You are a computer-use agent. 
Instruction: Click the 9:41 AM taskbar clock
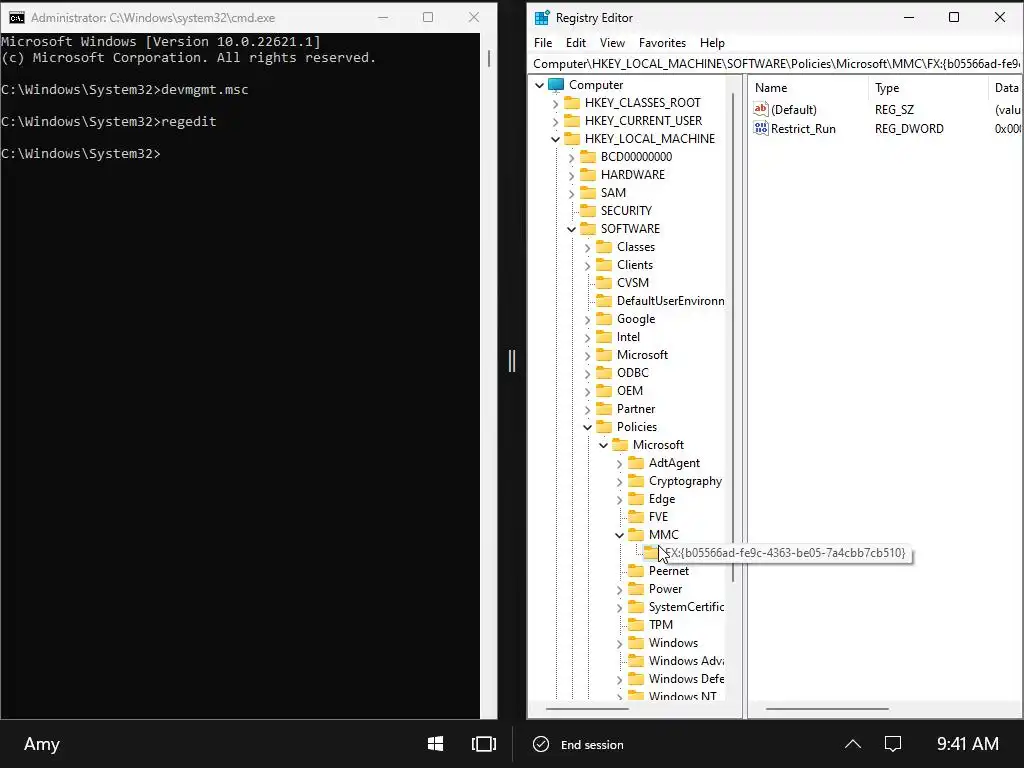tap(967, 744)
